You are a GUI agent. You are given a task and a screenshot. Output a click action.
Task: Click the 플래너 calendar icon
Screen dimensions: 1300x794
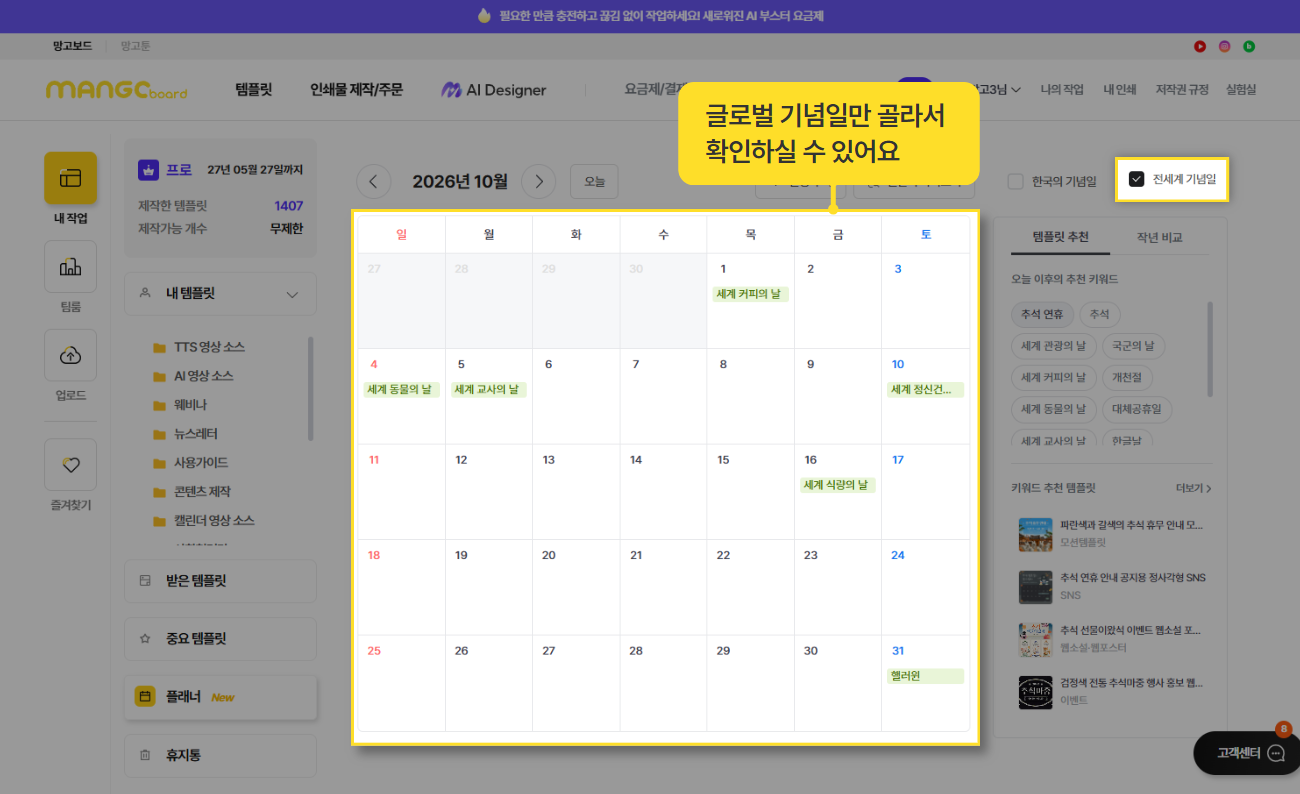click(145, 696)
